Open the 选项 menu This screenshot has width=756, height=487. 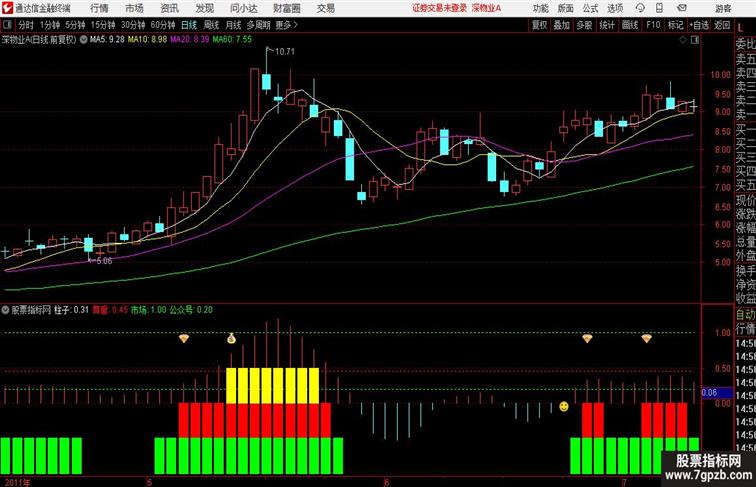click(x=615, y=8)
